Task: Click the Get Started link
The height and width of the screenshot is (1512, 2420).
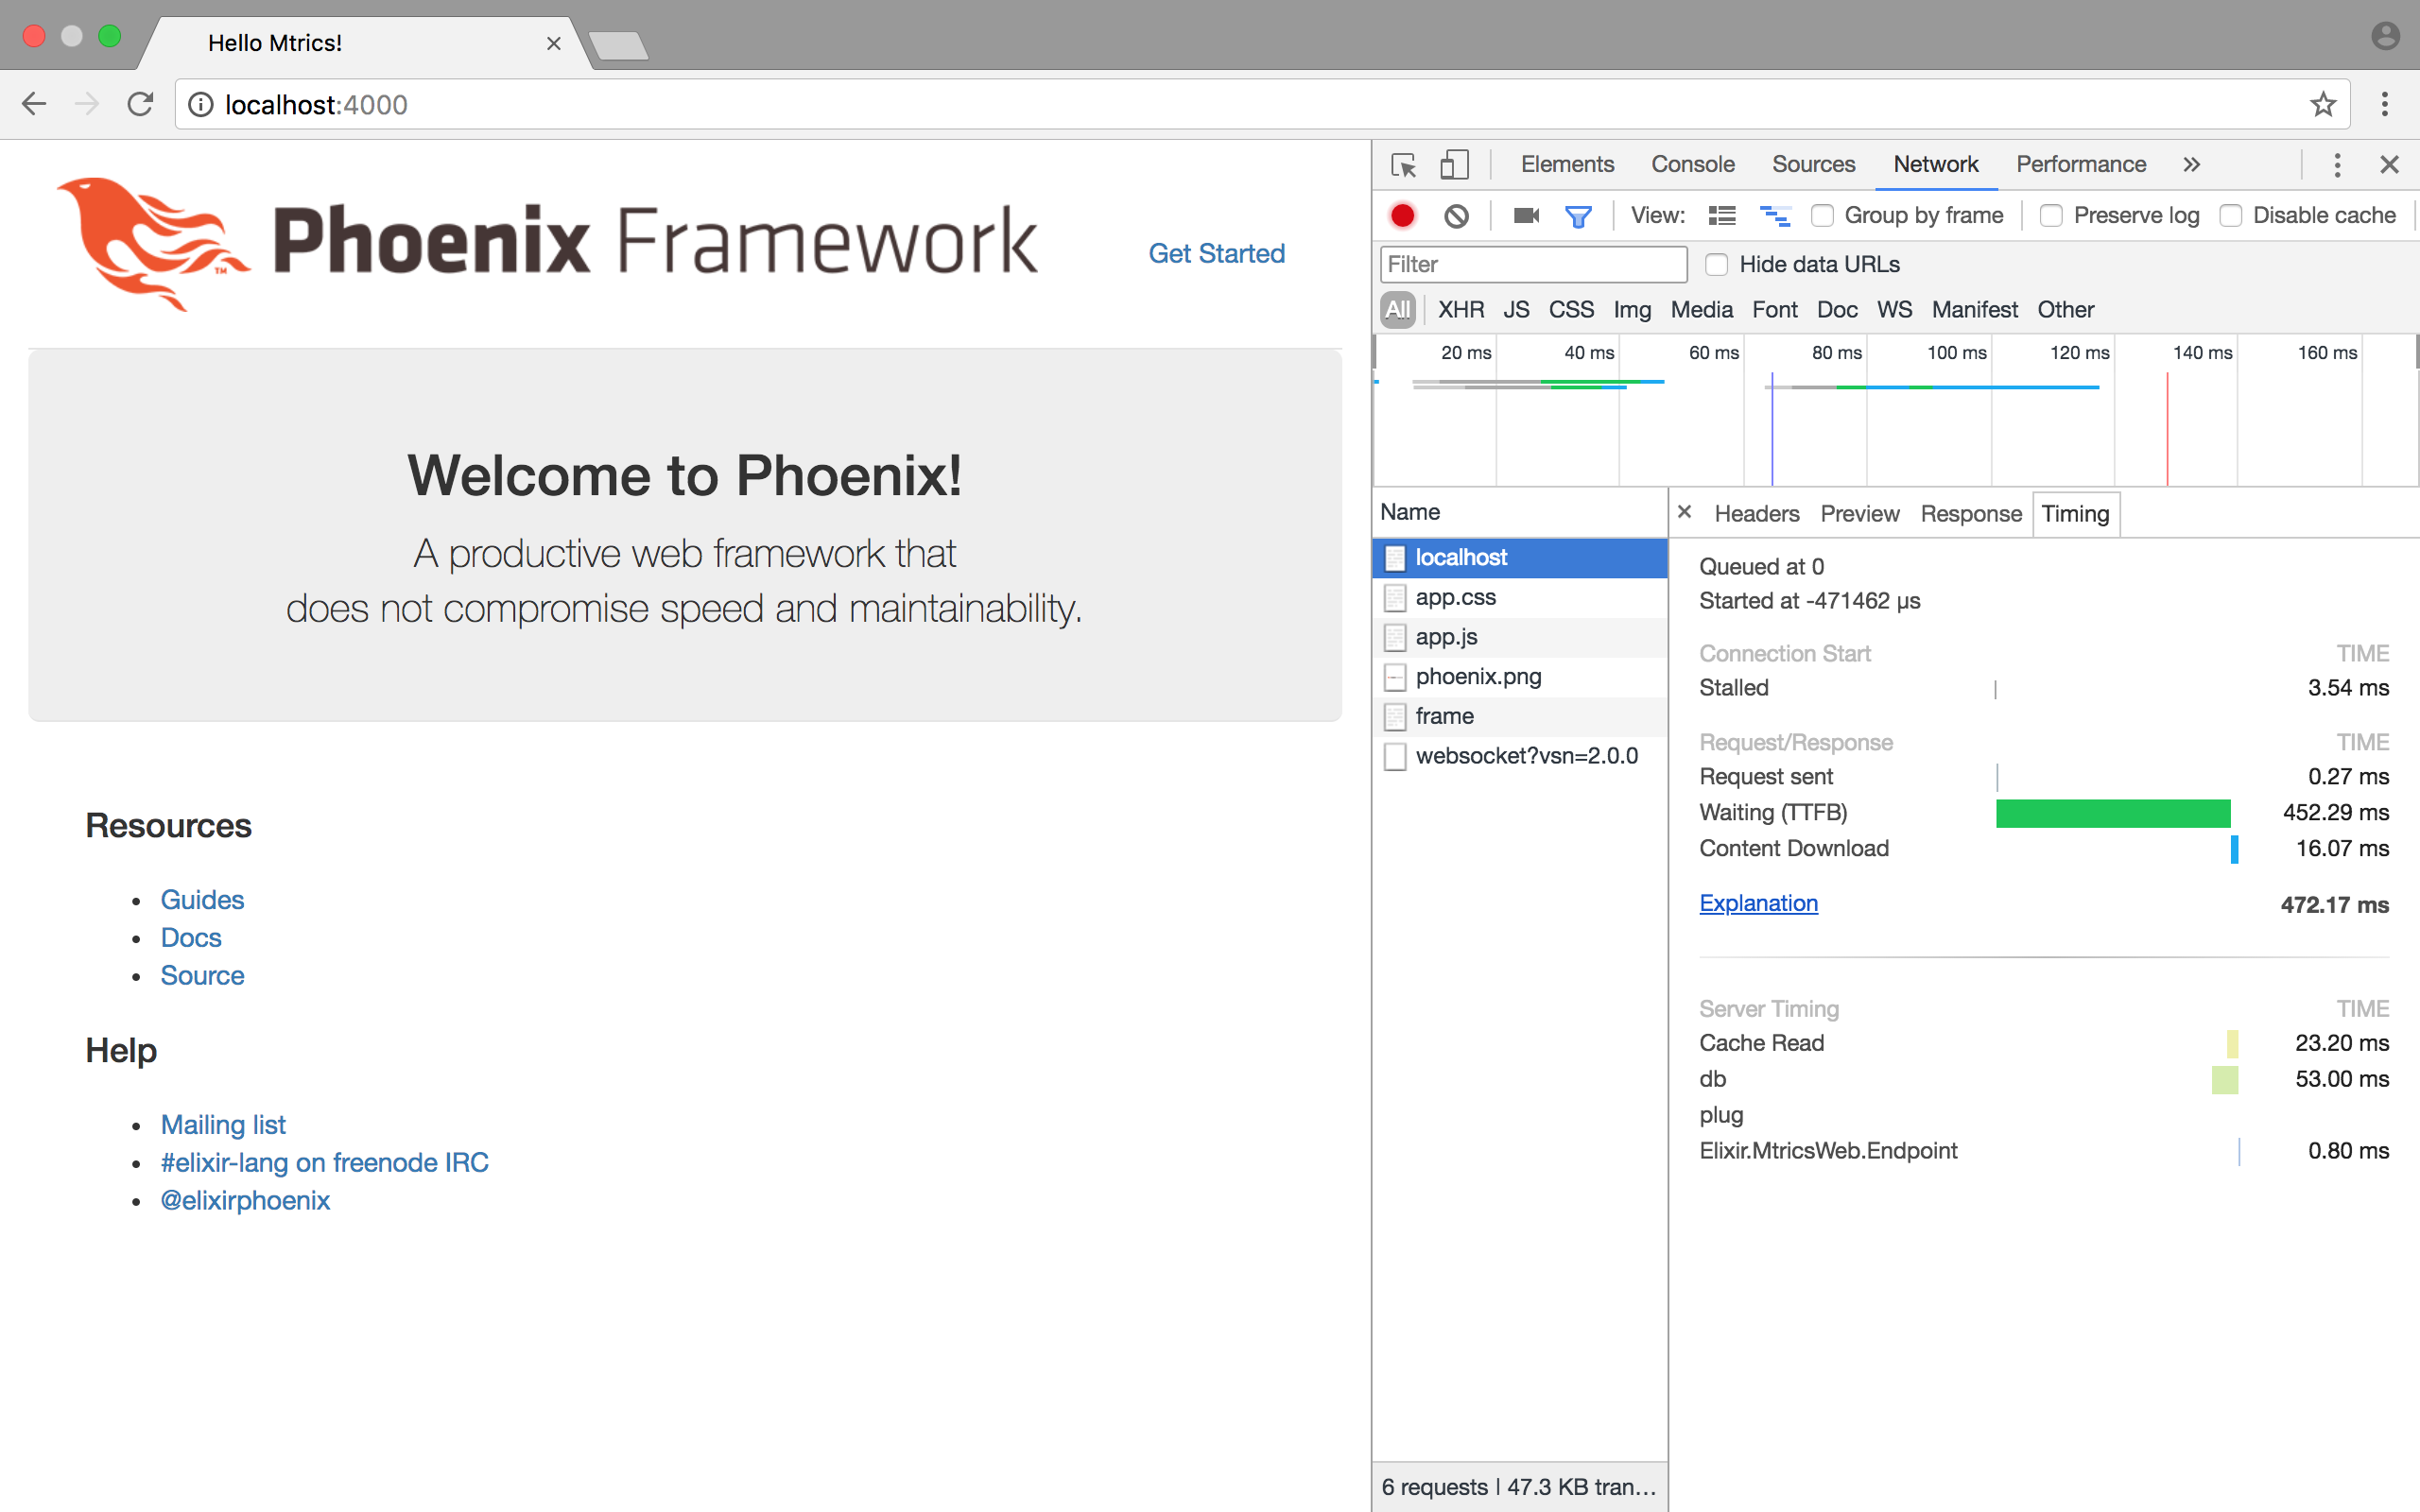Action: point(1216,254)
